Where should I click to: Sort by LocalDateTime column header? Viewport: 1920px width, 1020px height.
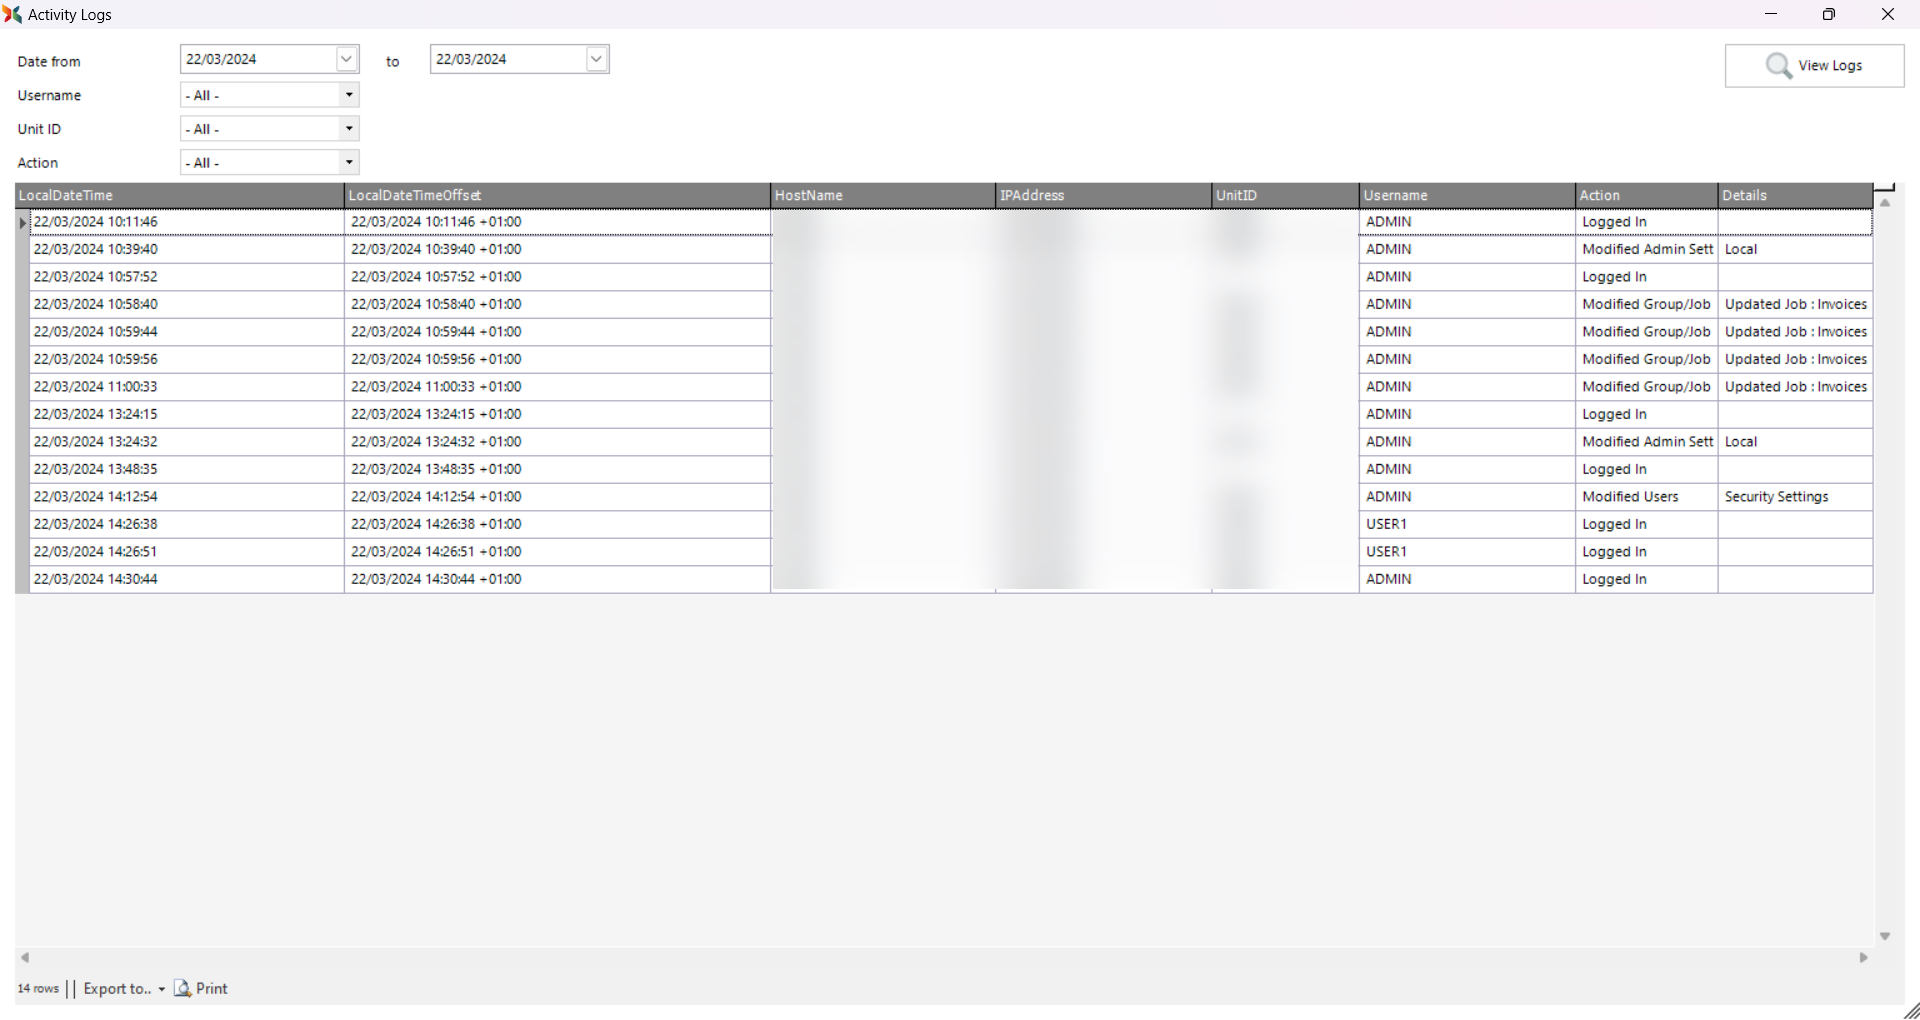click(180, 196)
